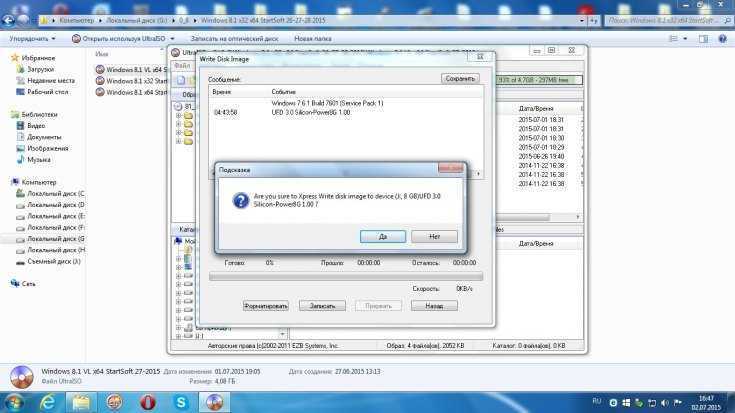Create a Новая папка in Explorer

pos(313,39)
